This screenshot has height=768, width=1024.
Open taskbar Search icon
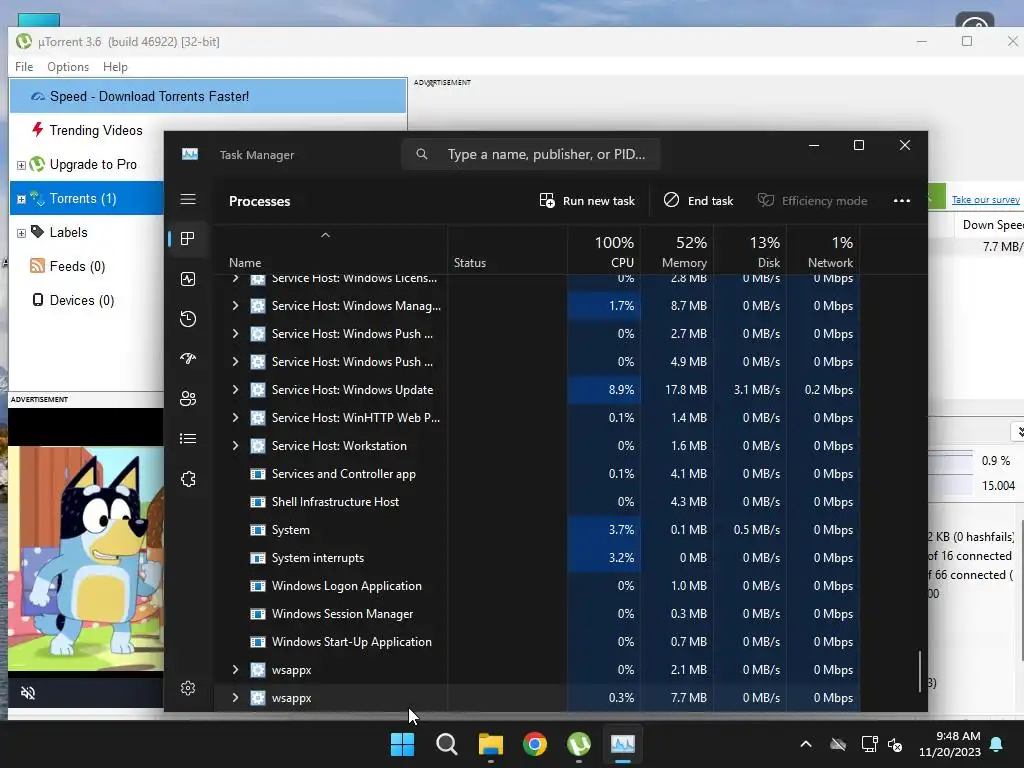pyautogui.click(x=447, y=744)
